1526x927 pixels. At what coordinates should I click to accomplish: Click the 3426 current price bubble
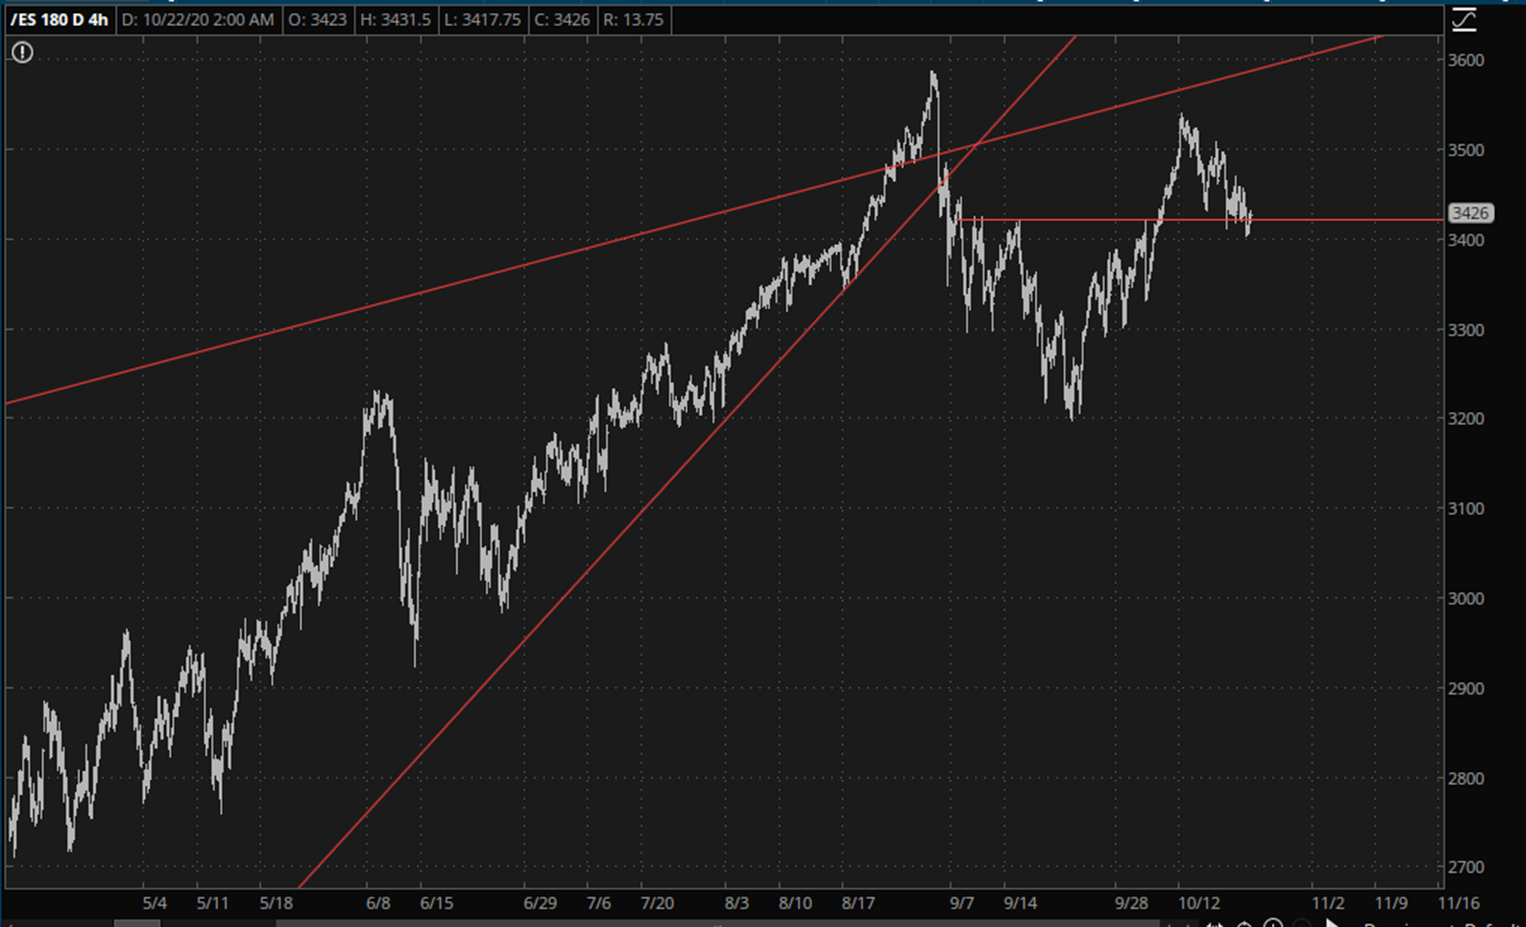(1470, 213)
